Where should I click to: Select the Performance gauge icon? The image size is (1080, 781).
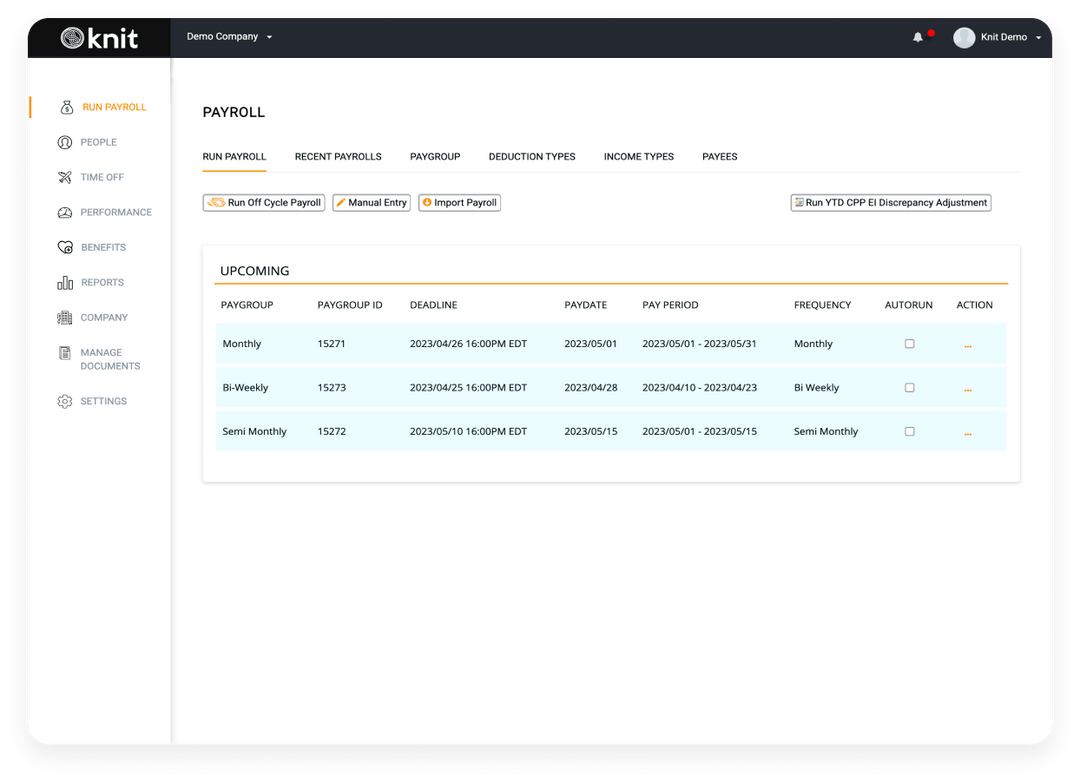65,213
